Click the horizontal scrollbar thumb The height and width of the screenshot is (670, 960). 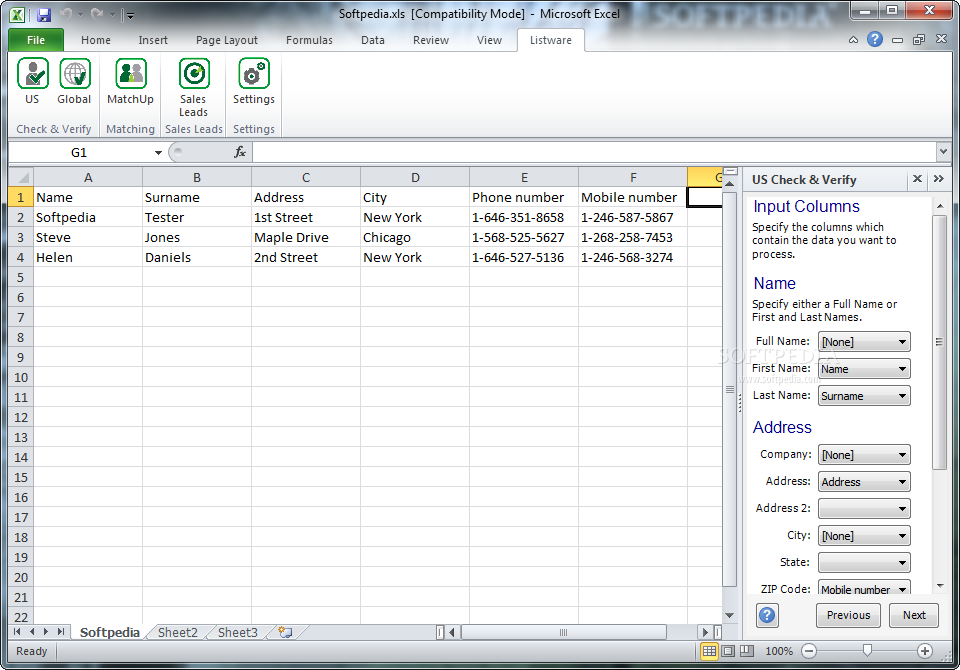[563, 632]
